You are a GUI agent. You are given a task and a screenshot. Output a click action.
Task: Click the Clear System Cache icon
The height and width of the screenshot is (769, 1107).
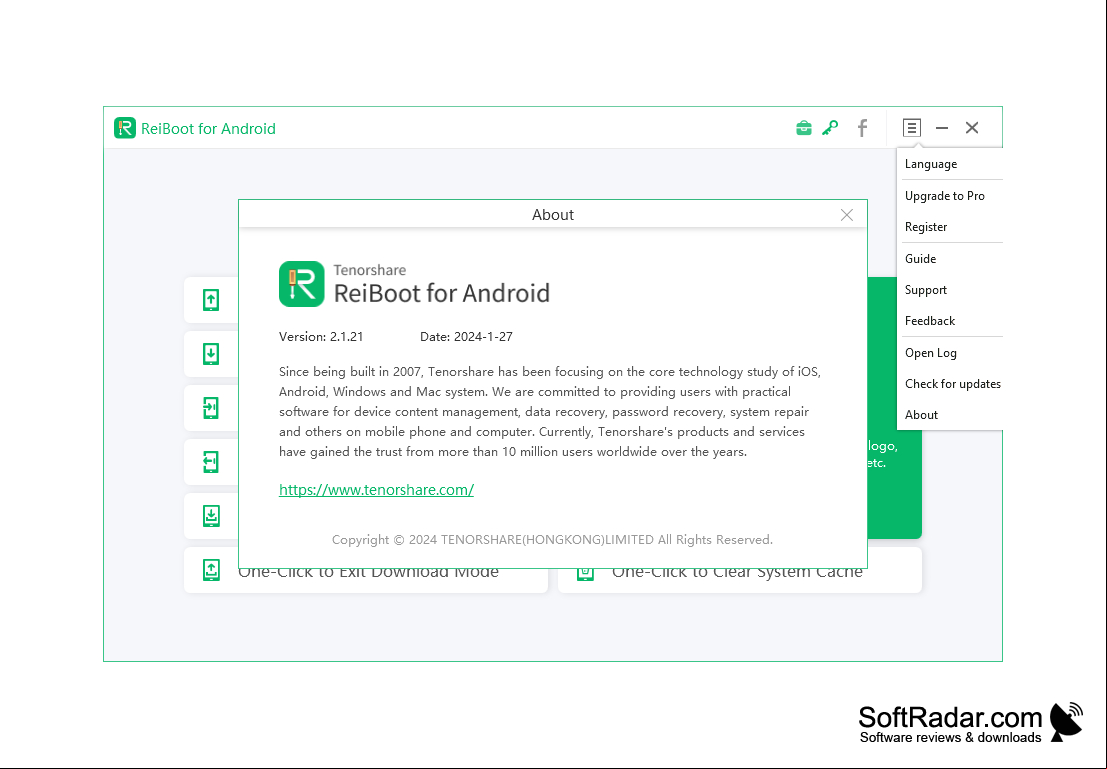[x=585, y=574]
